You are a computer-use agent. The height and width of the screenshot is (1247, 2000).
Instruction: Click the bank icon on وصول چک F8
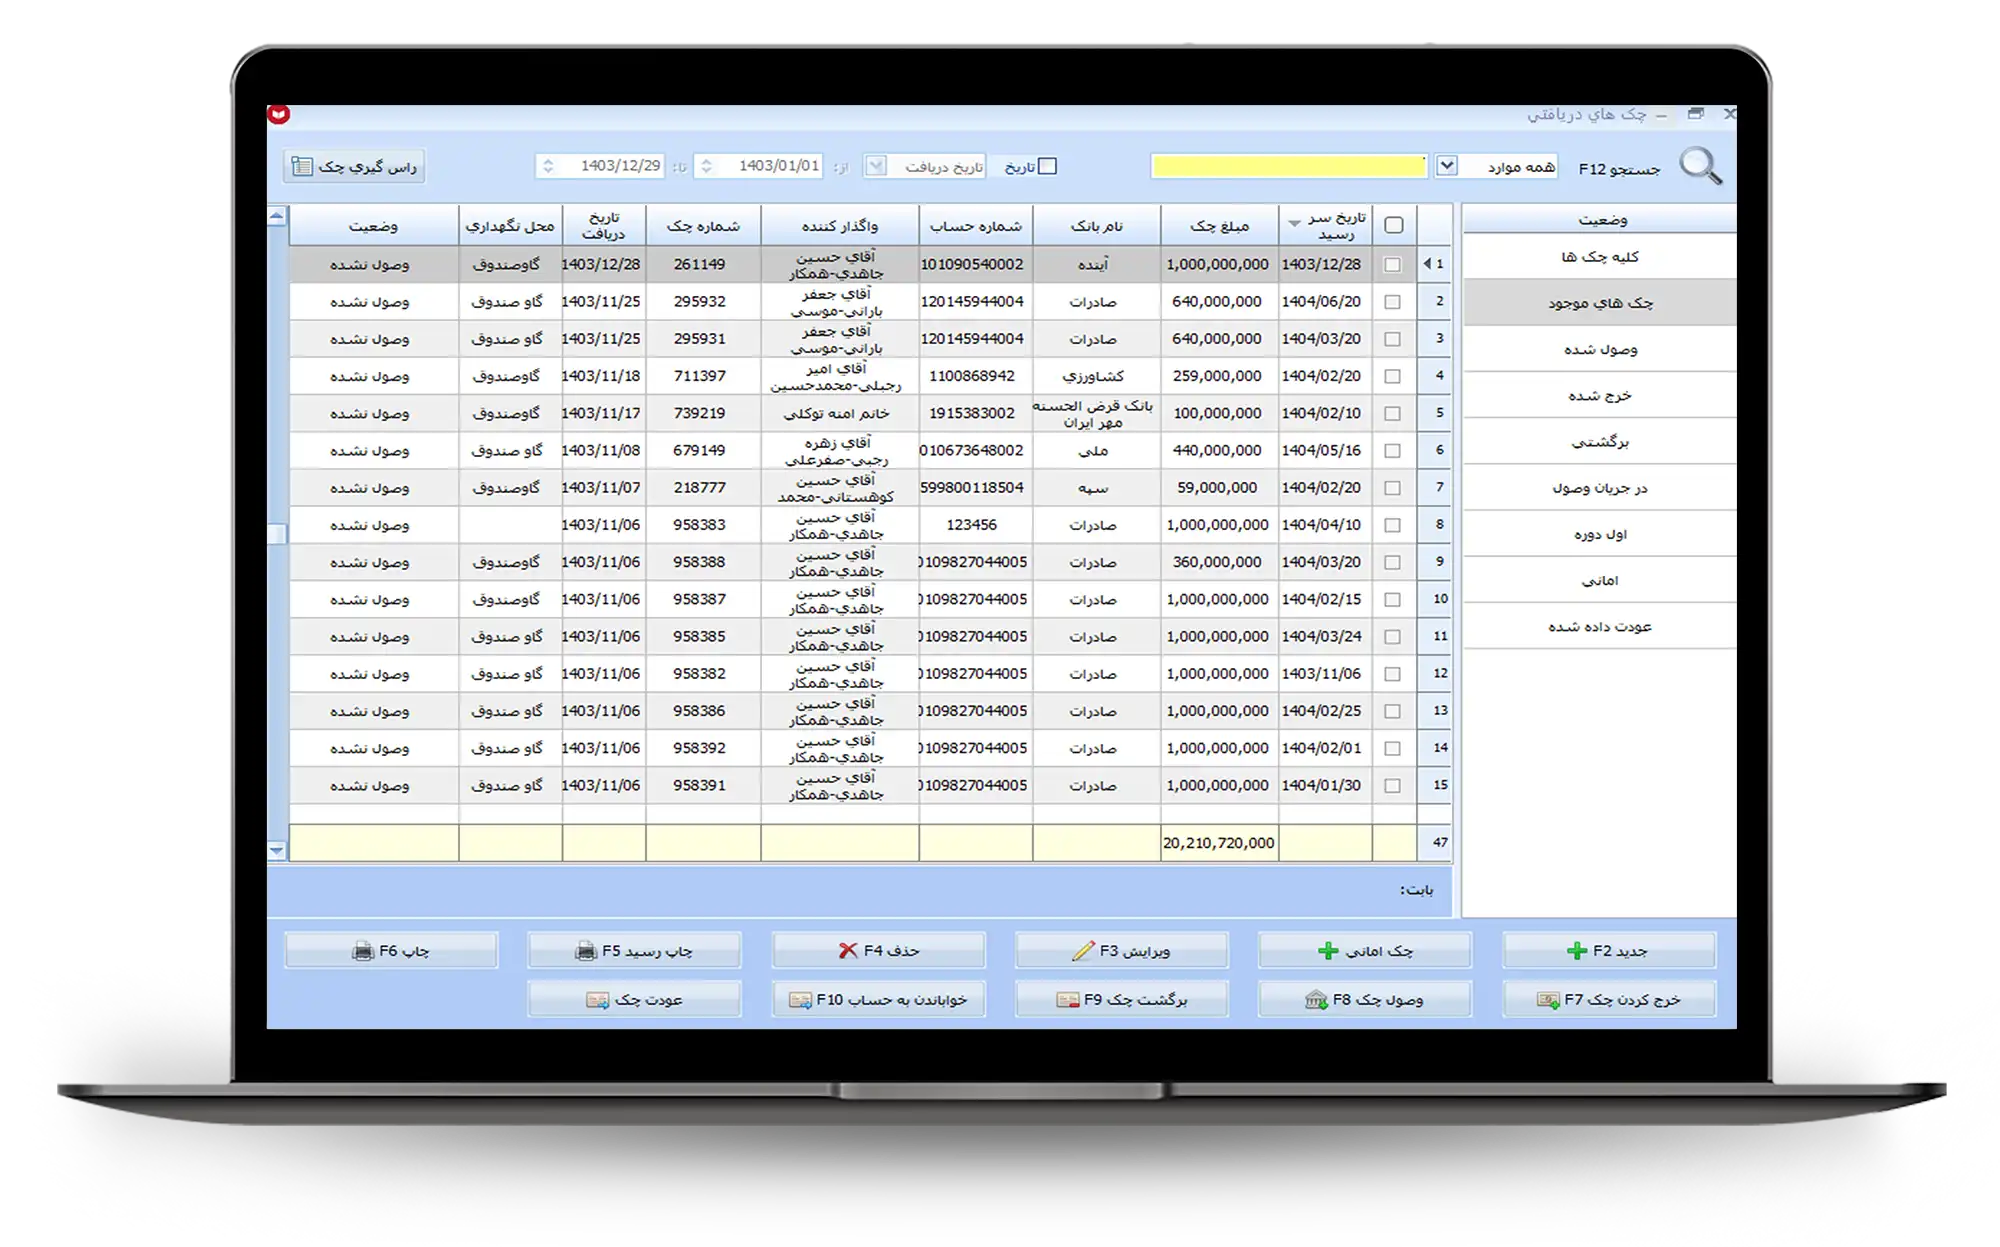point(1316,1000)
